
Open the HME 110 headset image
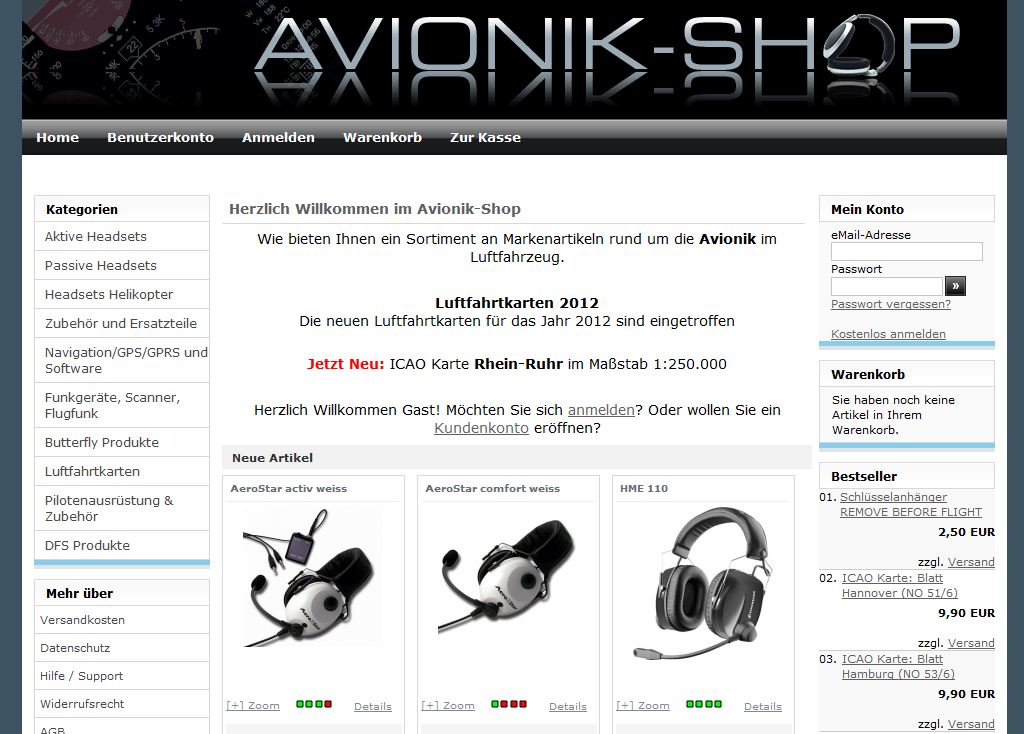tap(703, 584)
